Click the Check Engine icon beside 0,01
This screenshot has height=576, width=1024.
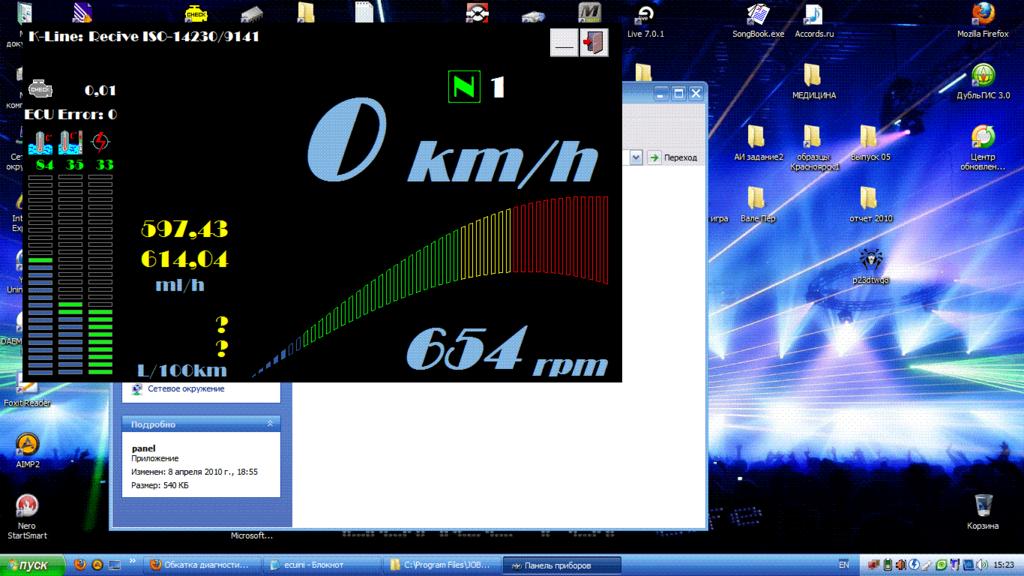(x=41, y=88)
